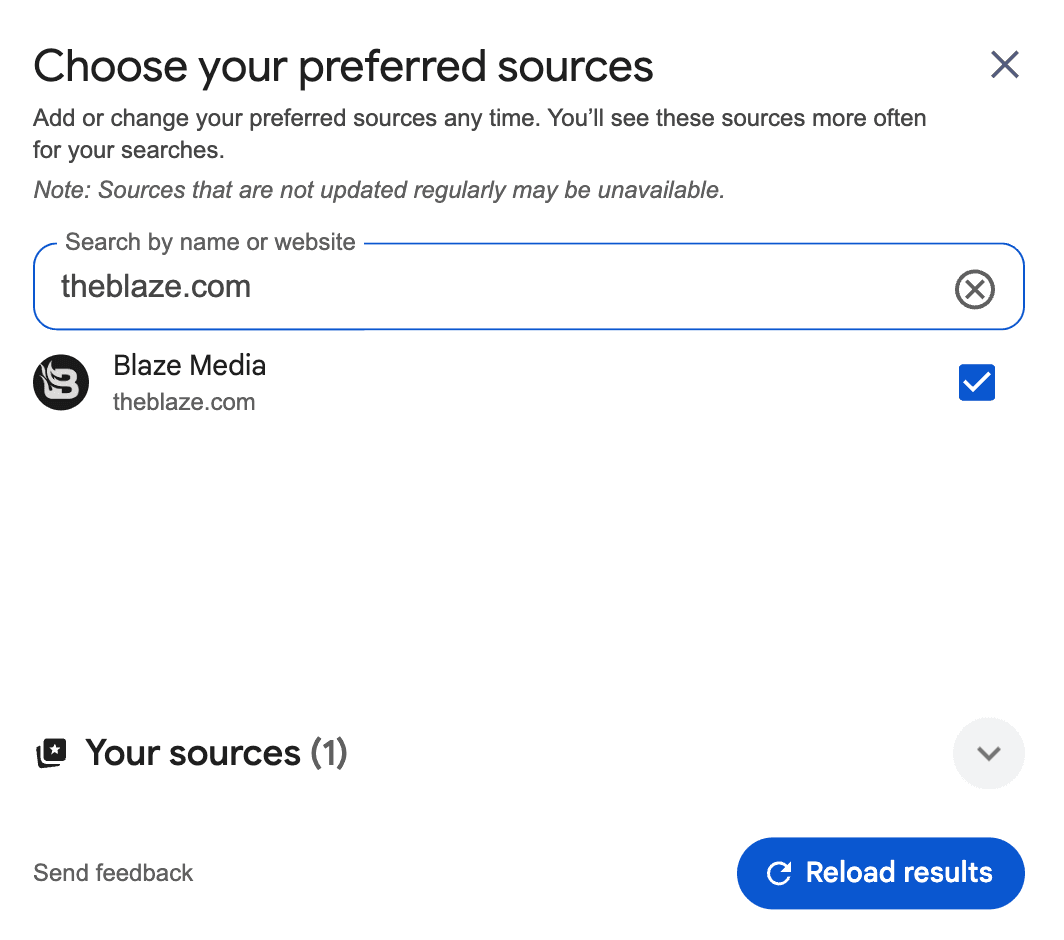
Task: Clear the search field text
Action: (975, 289)
